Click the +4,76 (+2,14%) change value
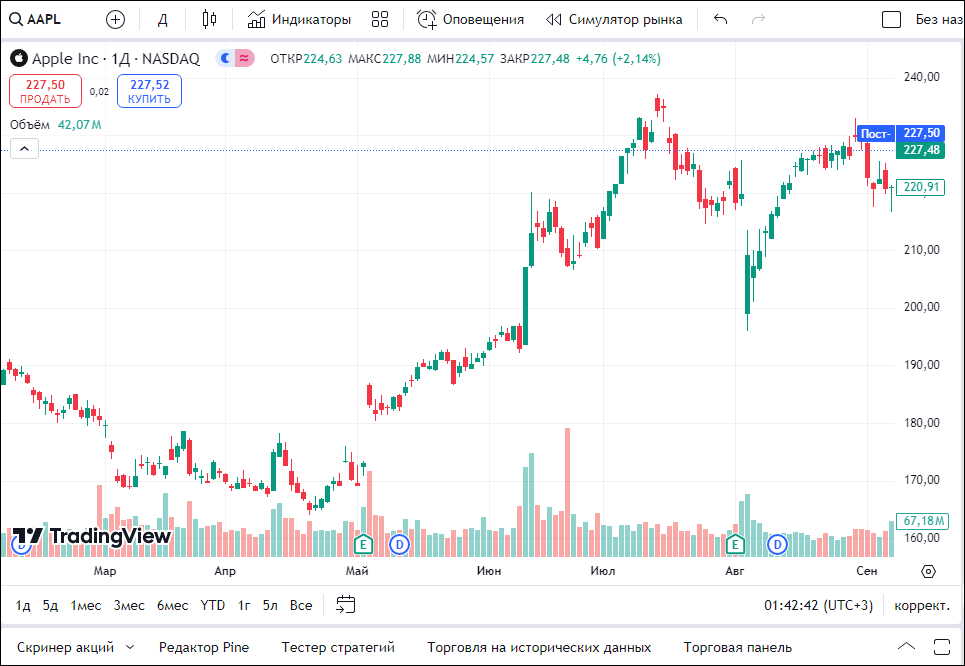This screenshot has height=666, width=965. click(x=618, y=59)
